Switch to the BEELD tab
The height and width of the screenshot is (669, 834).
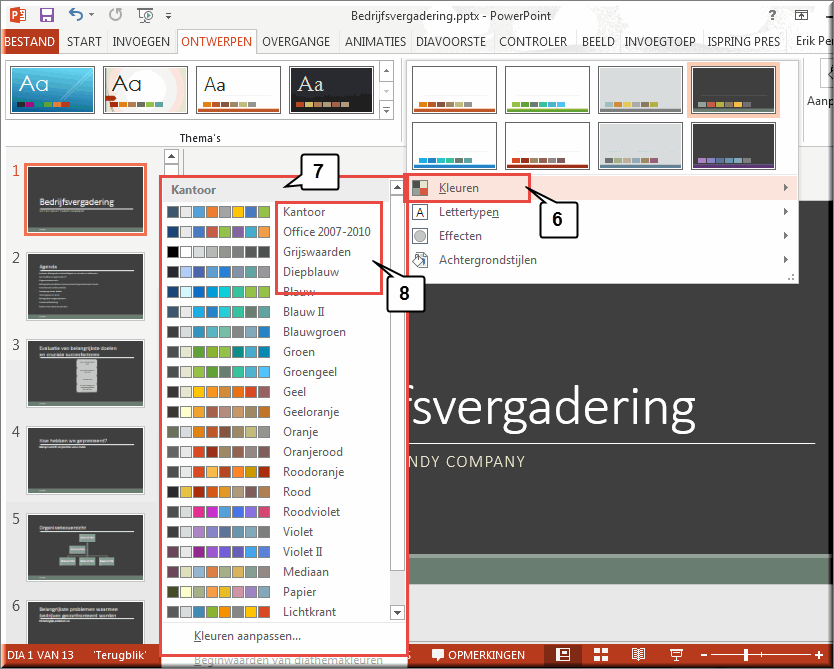click(598, 41)
